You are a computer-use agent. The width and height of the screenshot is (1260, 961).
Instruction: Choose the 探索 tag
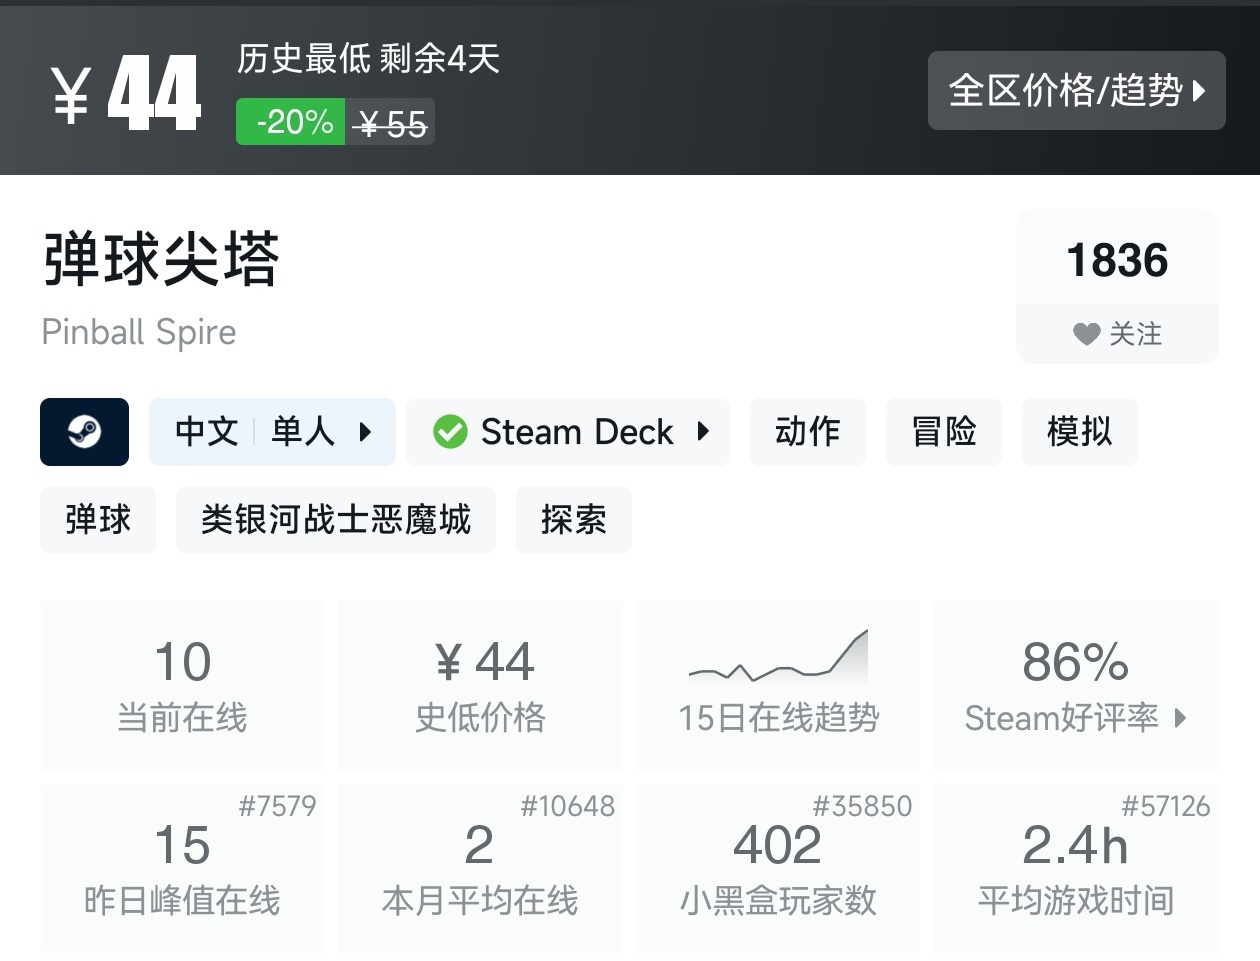[573, 520]
